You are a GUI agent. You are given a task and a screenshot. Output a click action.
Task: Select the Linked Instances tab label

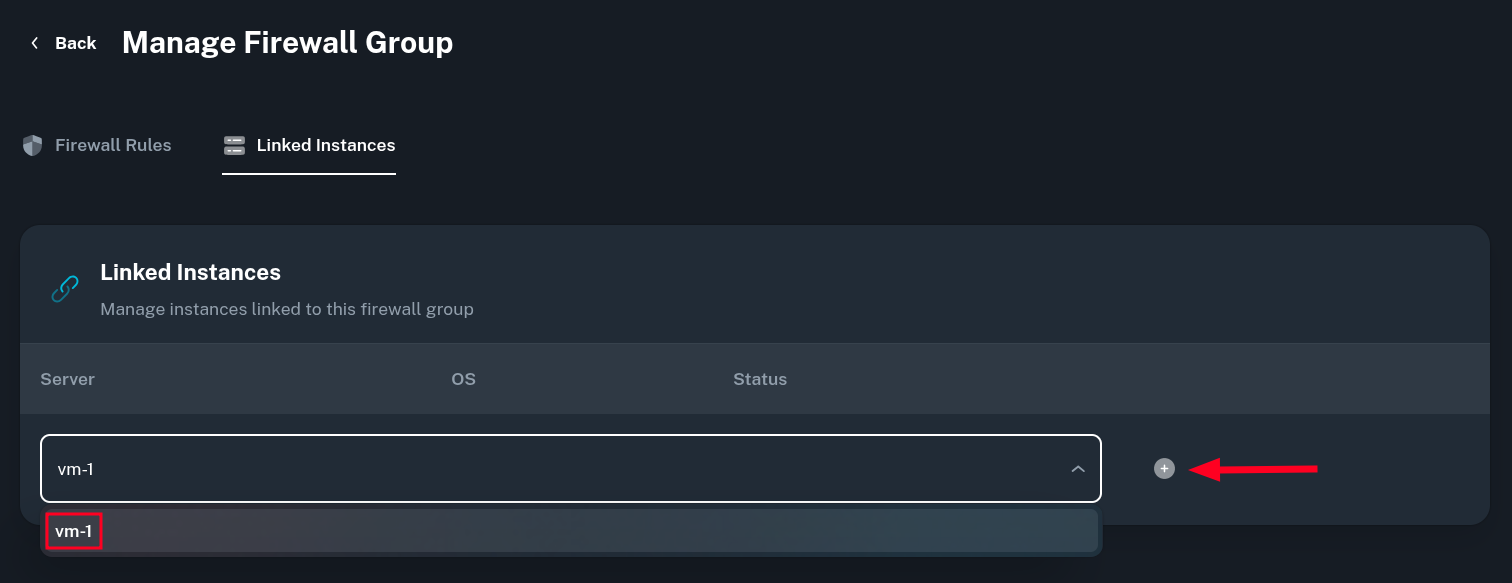pos(326,146)
